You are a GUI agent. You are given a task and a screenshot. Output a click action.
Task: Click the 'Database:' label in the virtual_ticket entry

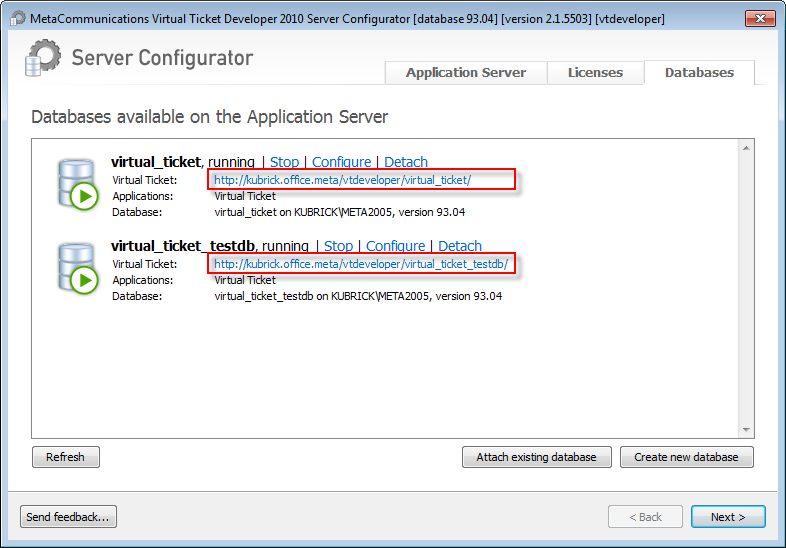click(137, 212)
